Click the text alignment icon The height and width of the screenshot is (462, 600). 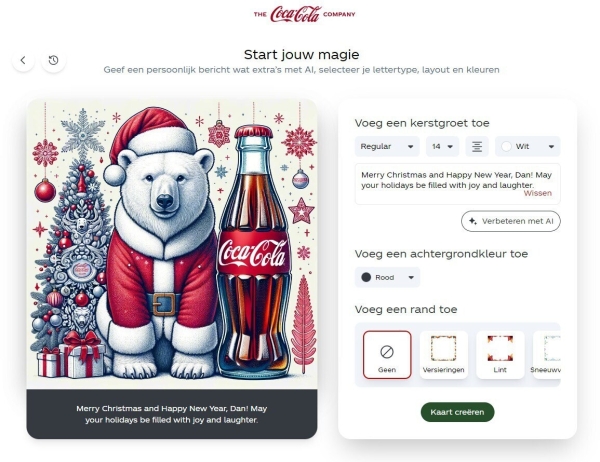[477, 147]
